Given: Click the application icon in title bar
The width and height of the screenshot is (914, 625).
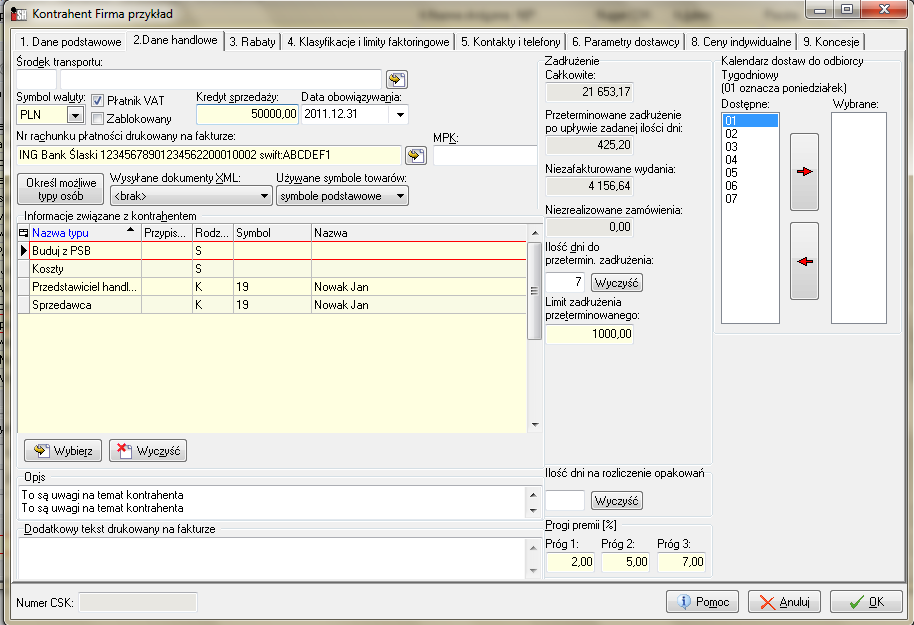Looking at the screenshot, I should point(19,13).
